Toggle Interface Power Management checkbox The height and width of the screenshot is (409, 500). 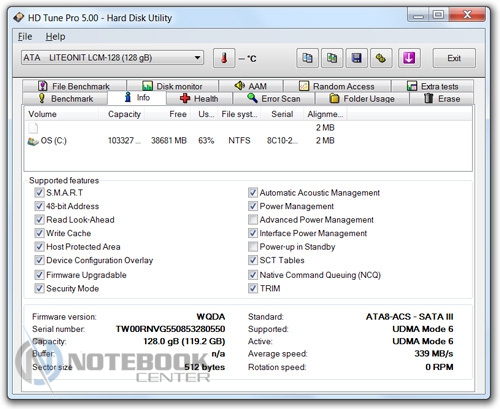pyautogui.click(x=253, y=233)
